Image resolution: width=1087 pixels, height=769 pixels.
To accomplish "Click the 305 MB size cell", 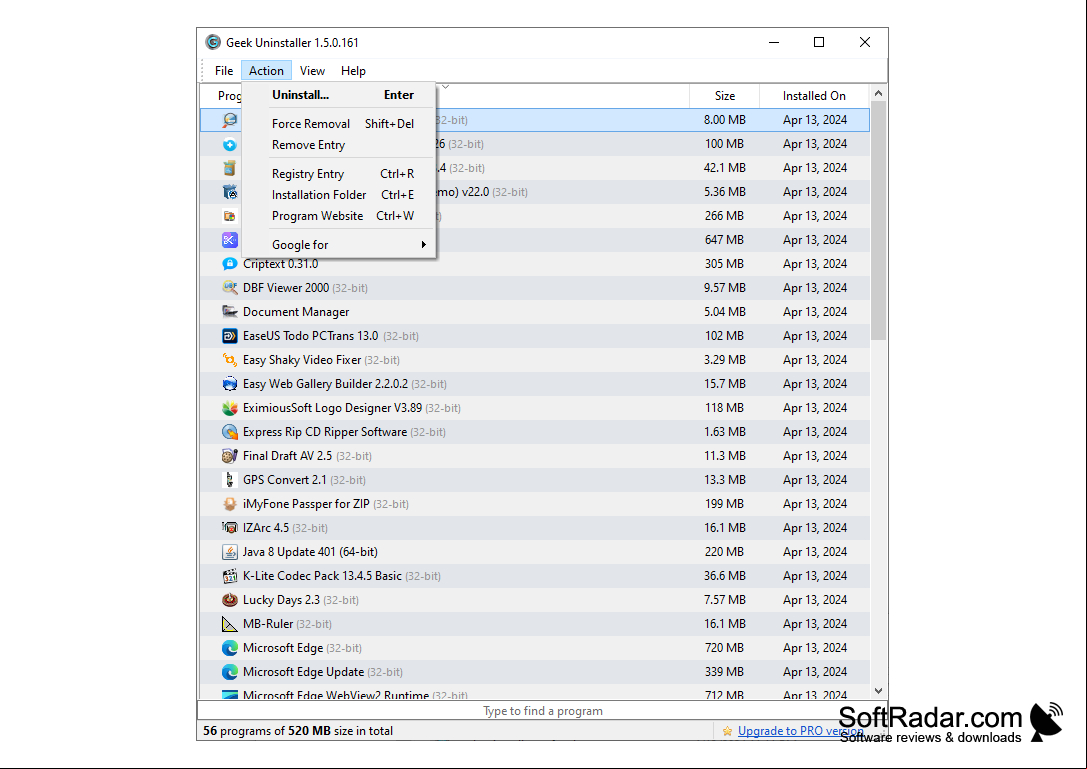I will [x=724, y=263].
